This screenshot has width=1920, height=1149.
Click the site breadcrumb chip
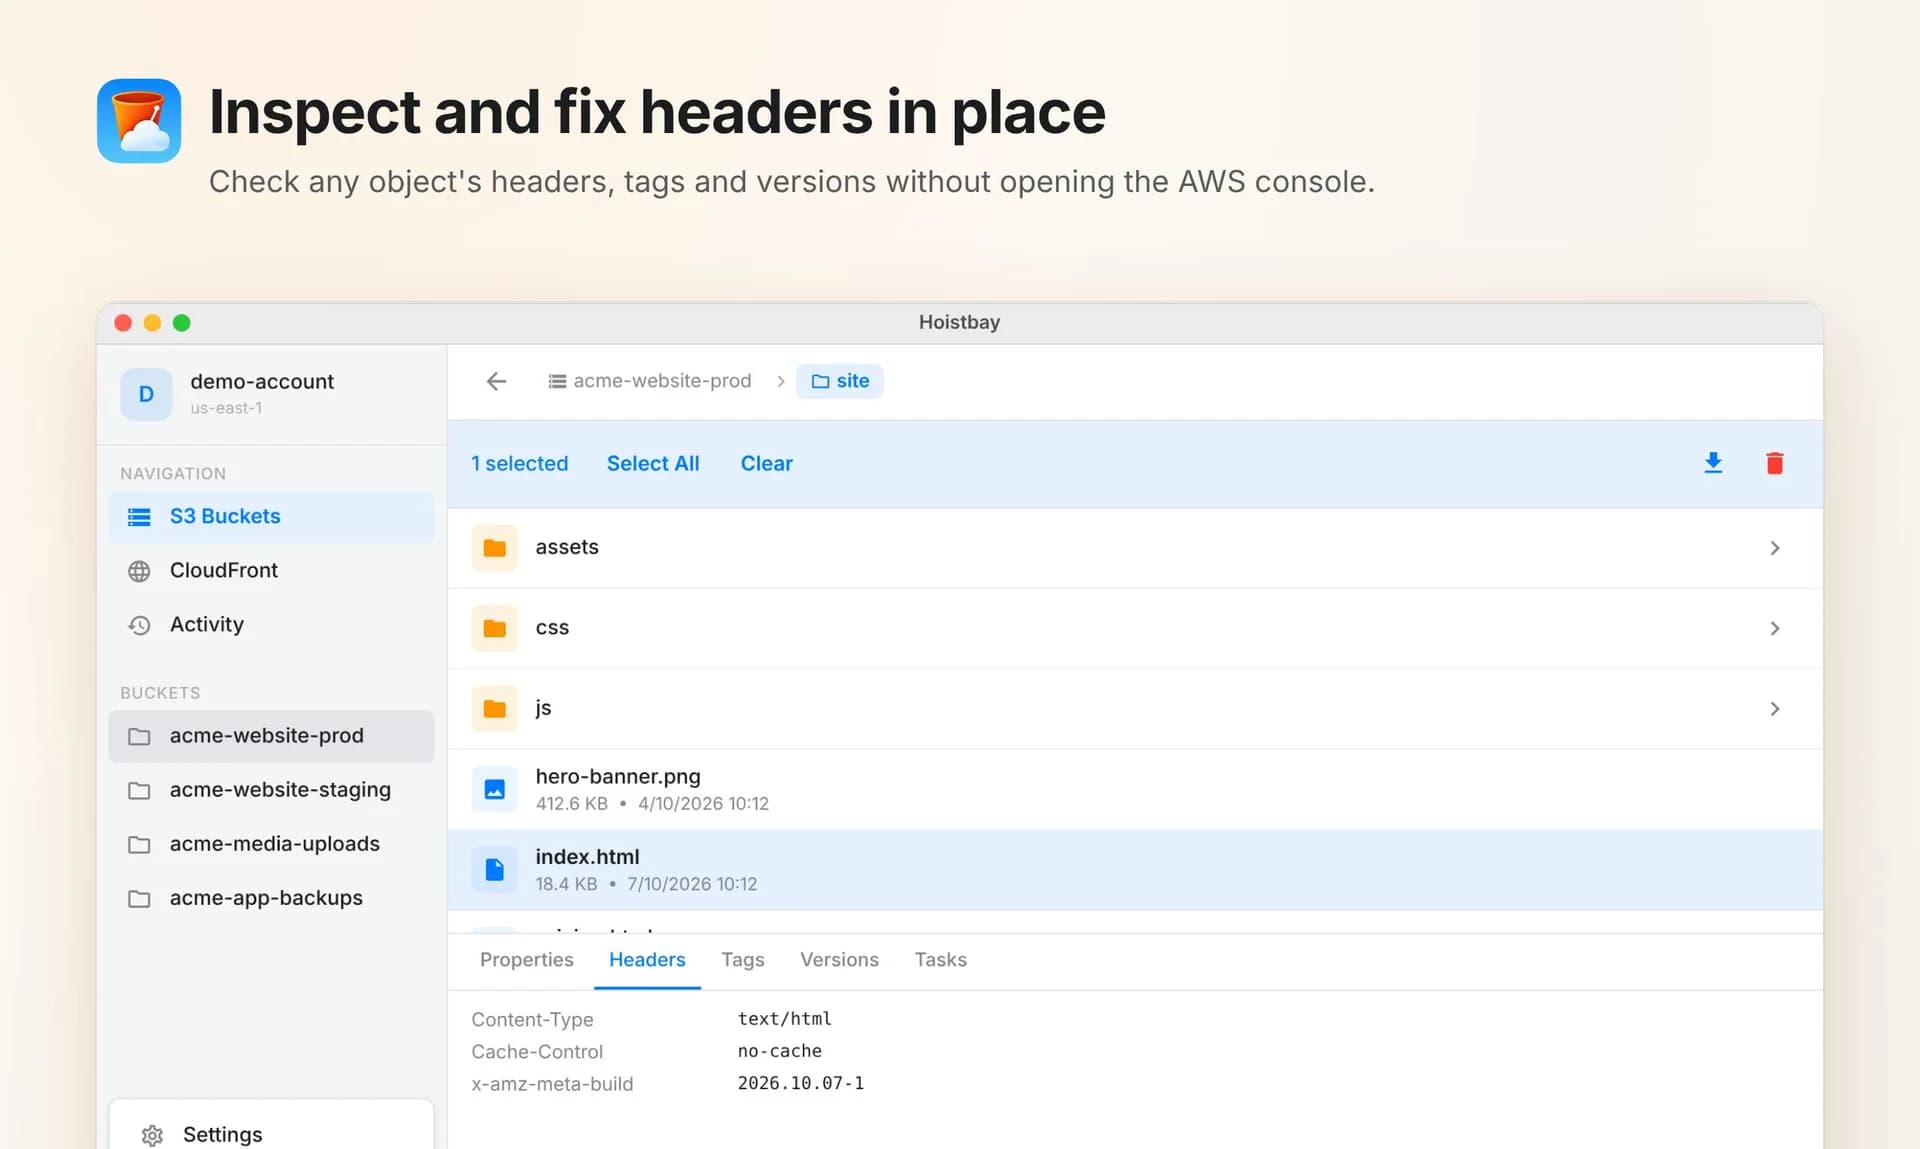coord(840,381)
